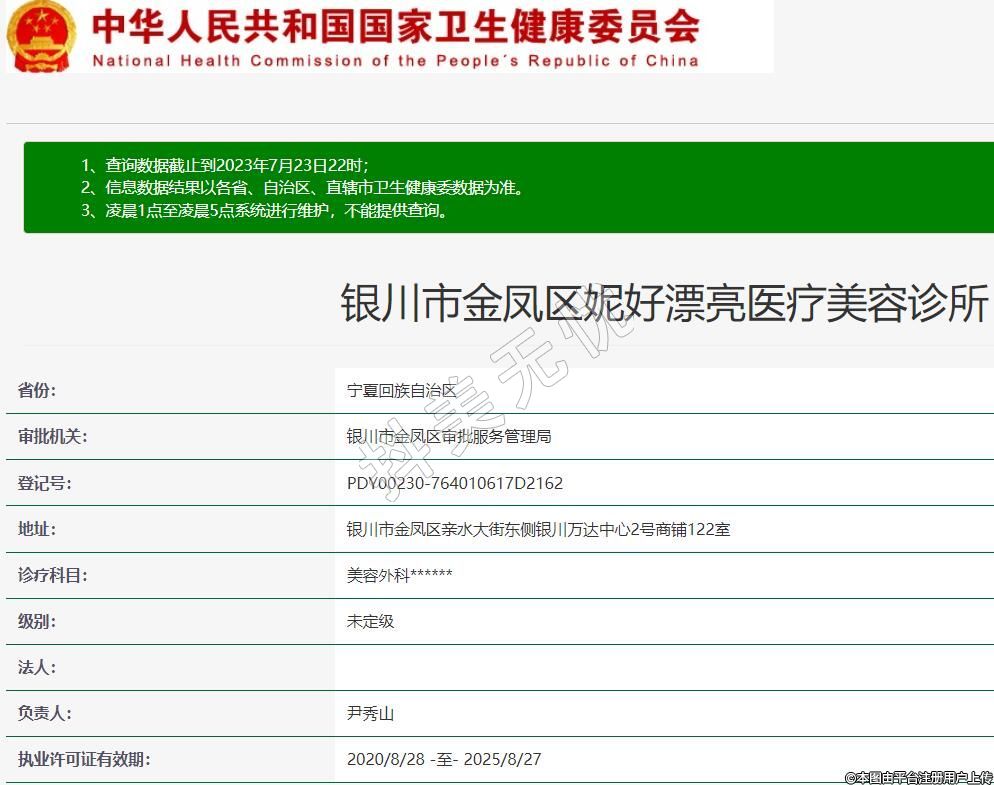Click the 诊疗科目 value 美容外科******
Image resolution: width=994 pixels, height=785 pixels.
(x=399, y=575)
